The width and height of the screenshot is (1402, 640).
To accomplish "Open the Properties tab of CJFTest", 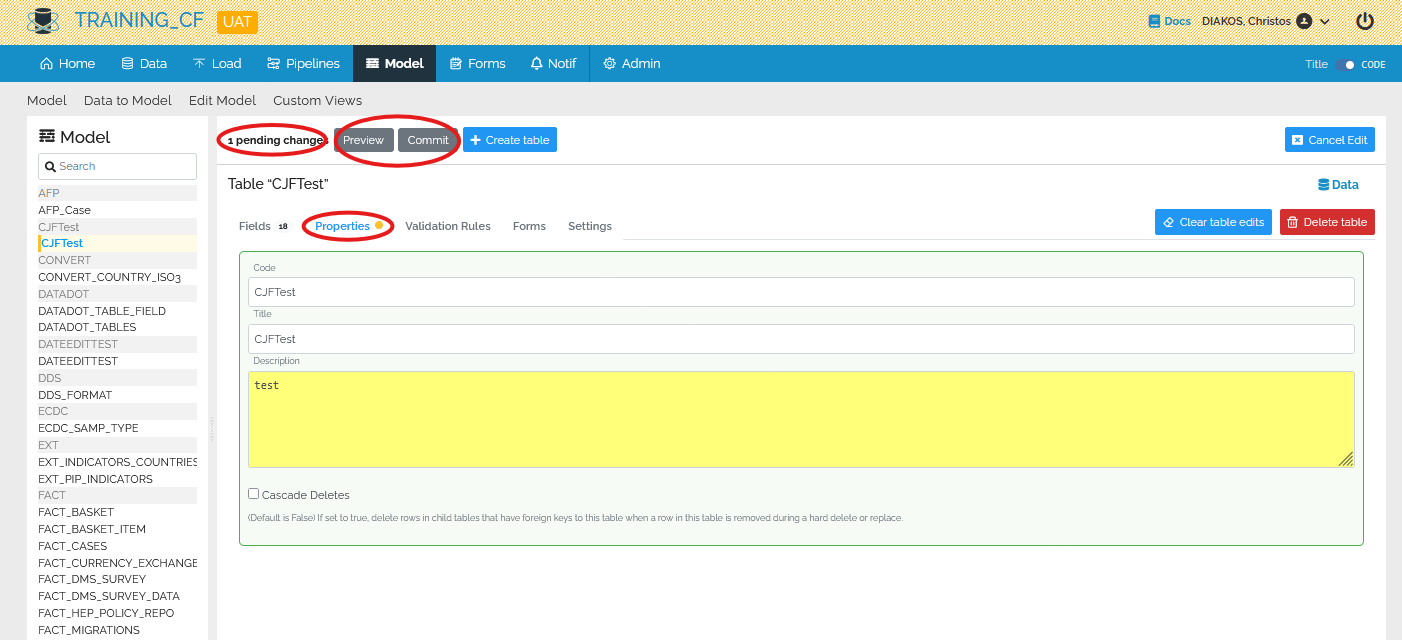I will pos(344,226).
